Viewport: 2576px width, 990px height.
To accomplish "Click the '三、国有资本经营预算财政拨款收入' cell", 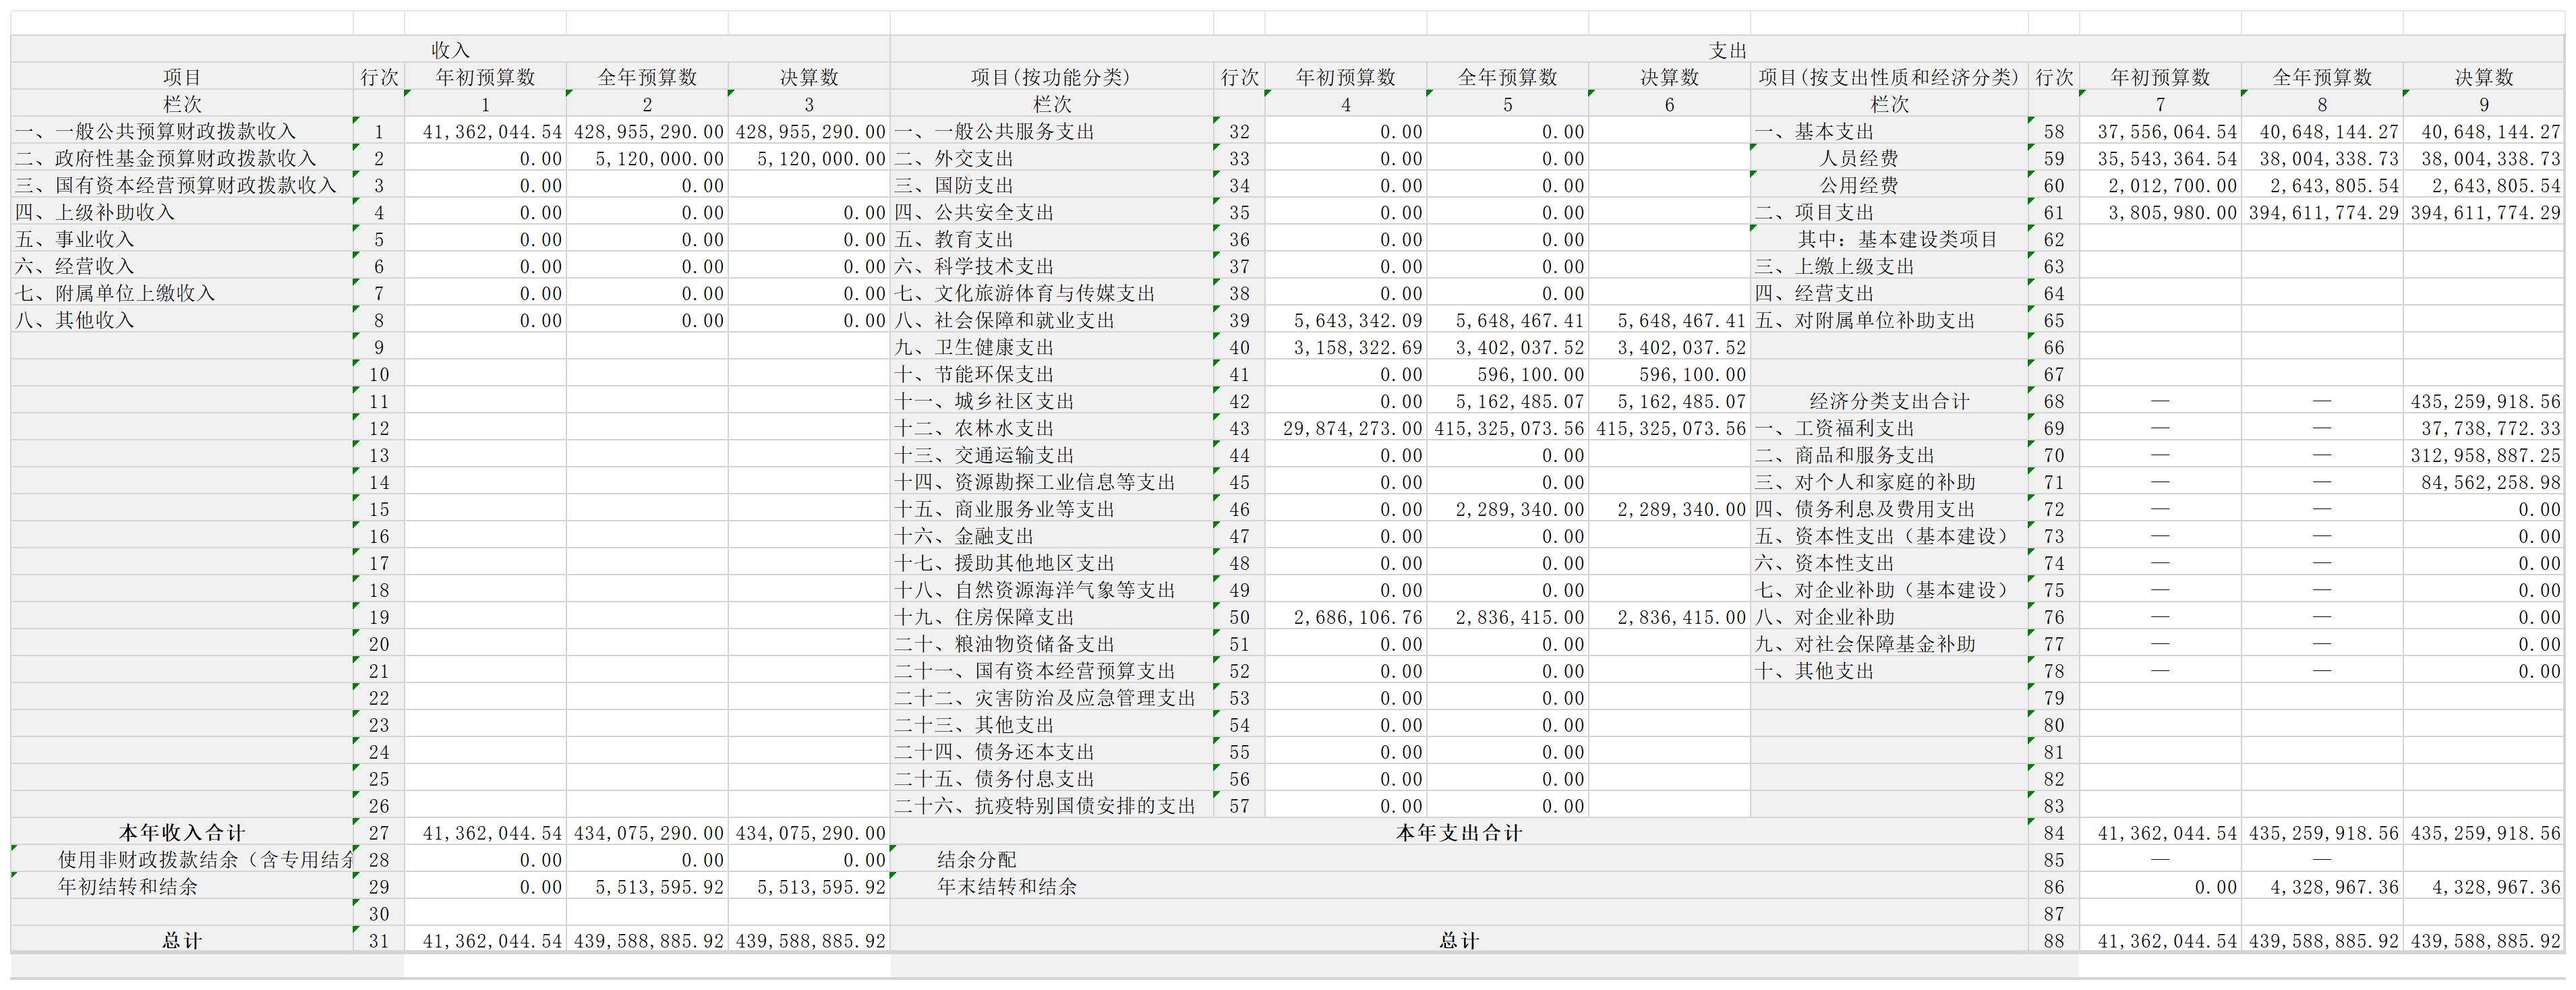I will coord(182,185).
